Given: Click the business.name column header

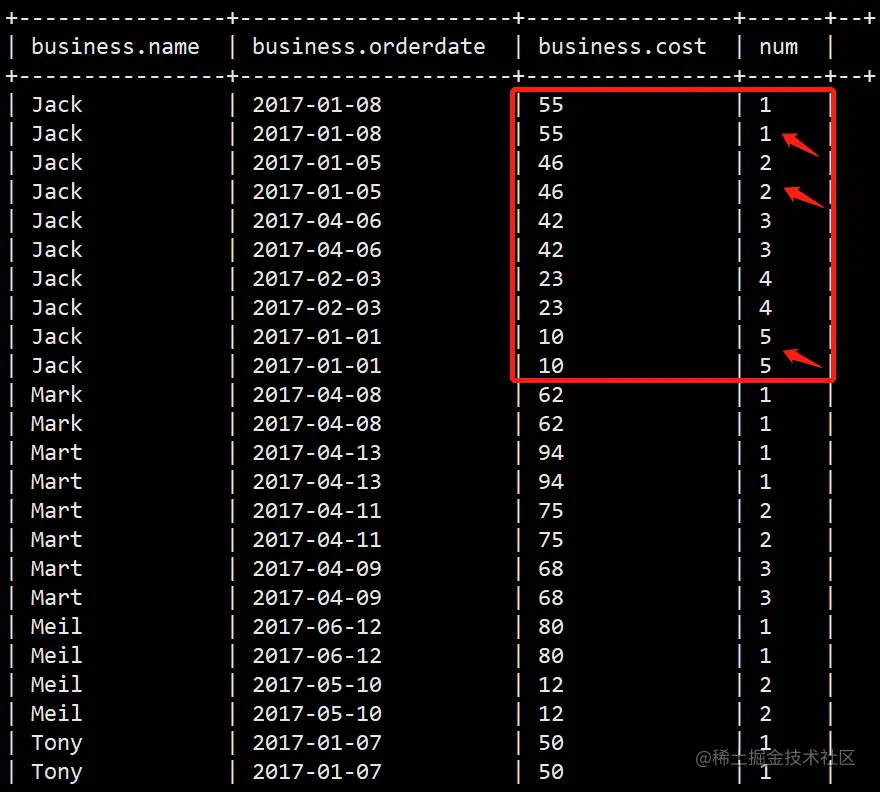Looking at the screenshot, I should [115, 47].
